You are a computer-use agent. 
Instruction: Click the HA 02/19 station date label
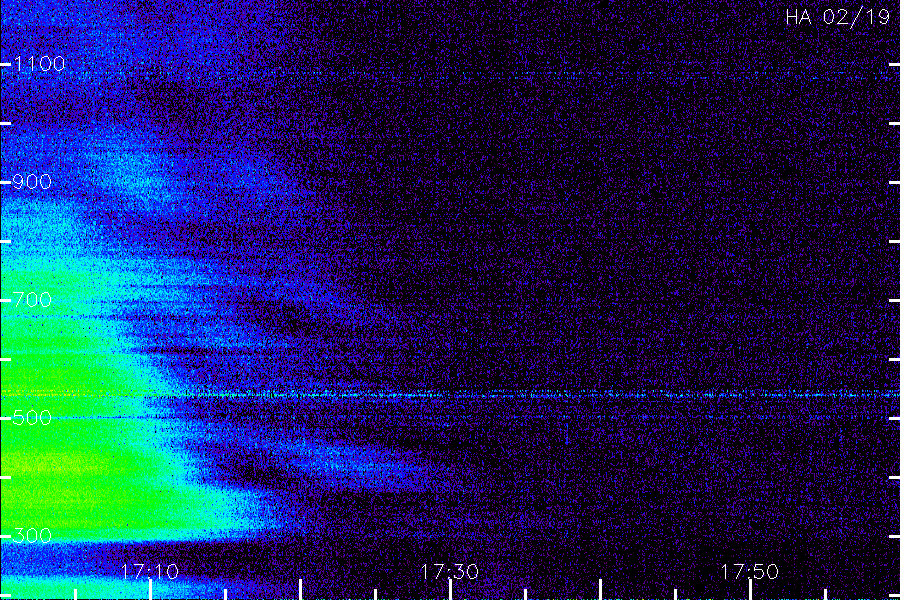pos(837,17)
